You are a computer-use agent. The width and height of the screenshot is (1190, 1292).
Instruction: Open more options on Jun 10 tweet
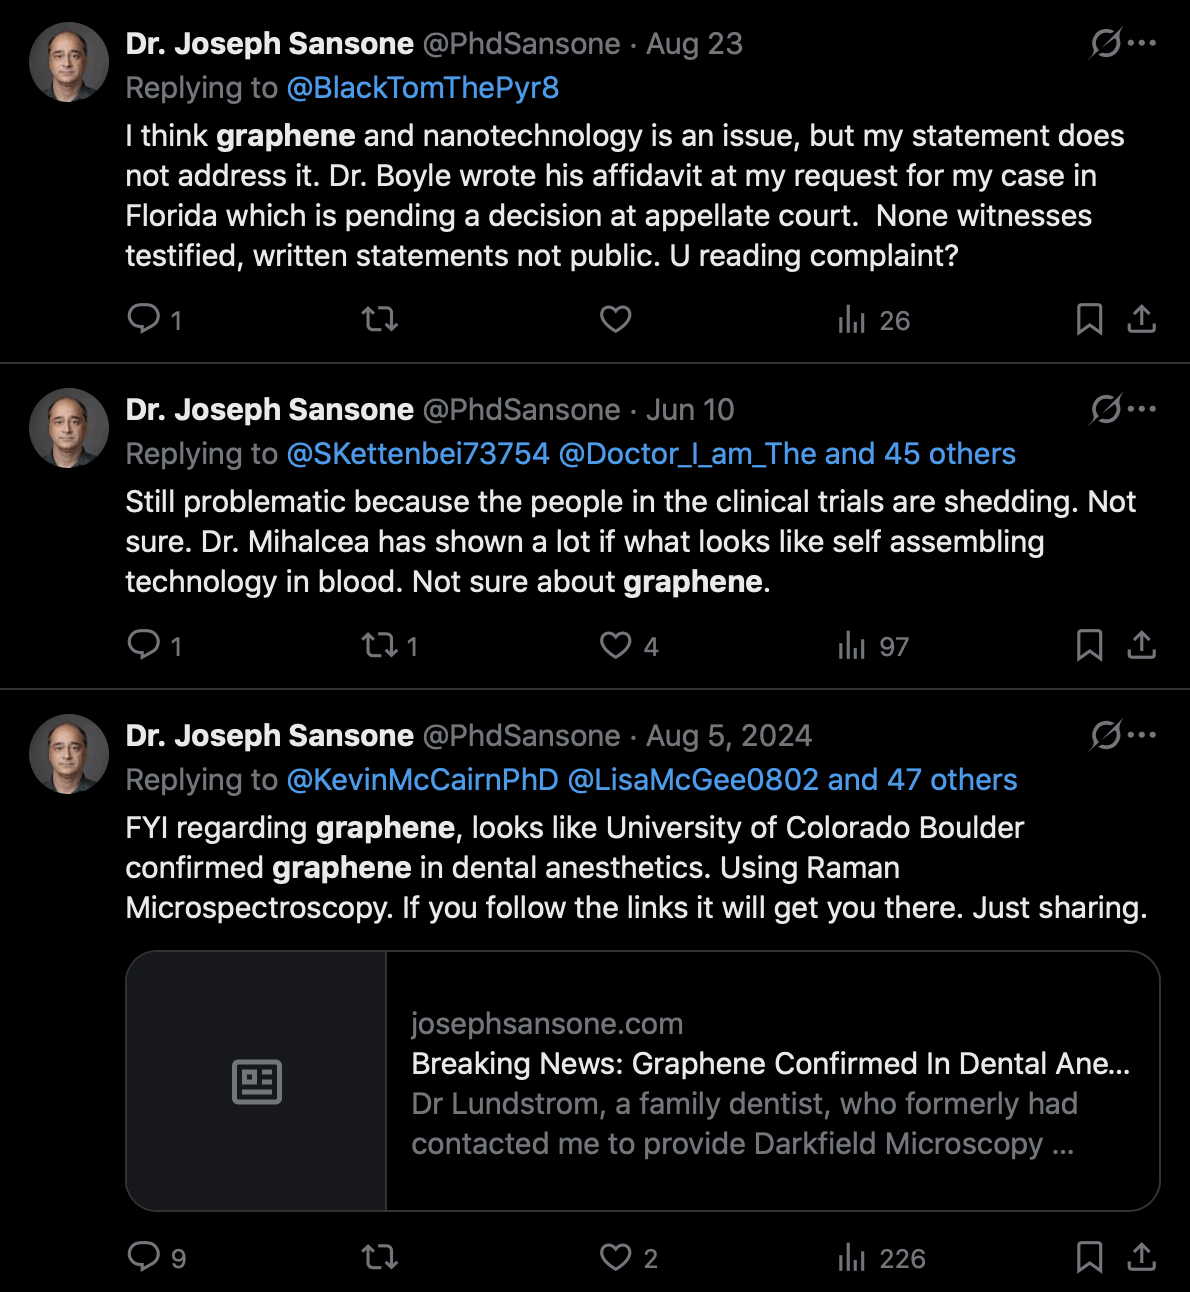[x=1142, y=409]
